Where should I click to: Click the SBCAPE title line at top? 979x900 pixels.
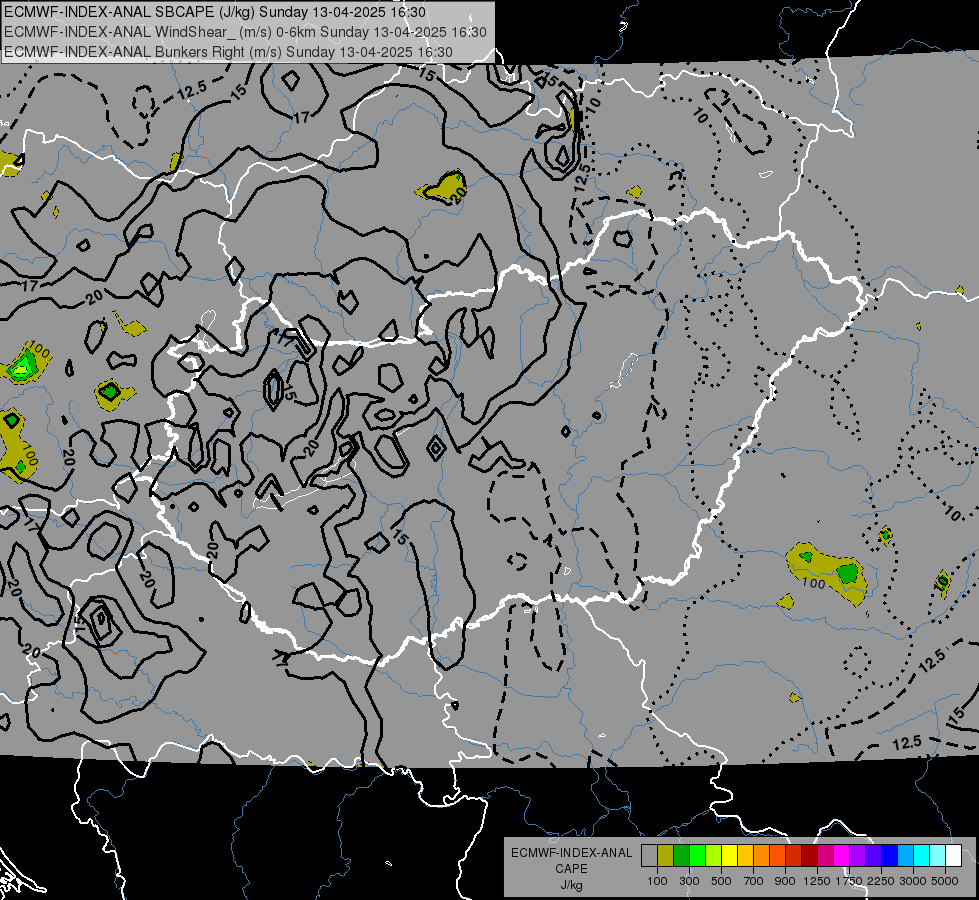point(215,12)
